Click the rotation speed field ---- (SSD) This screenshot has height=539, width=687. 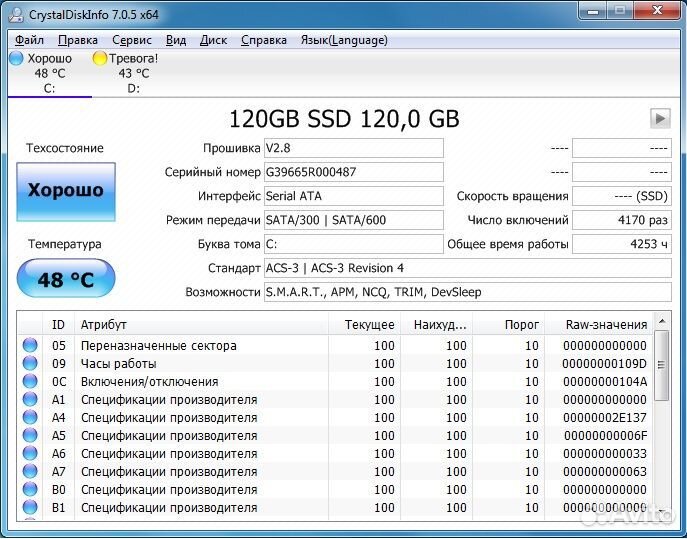click(622, 196)
